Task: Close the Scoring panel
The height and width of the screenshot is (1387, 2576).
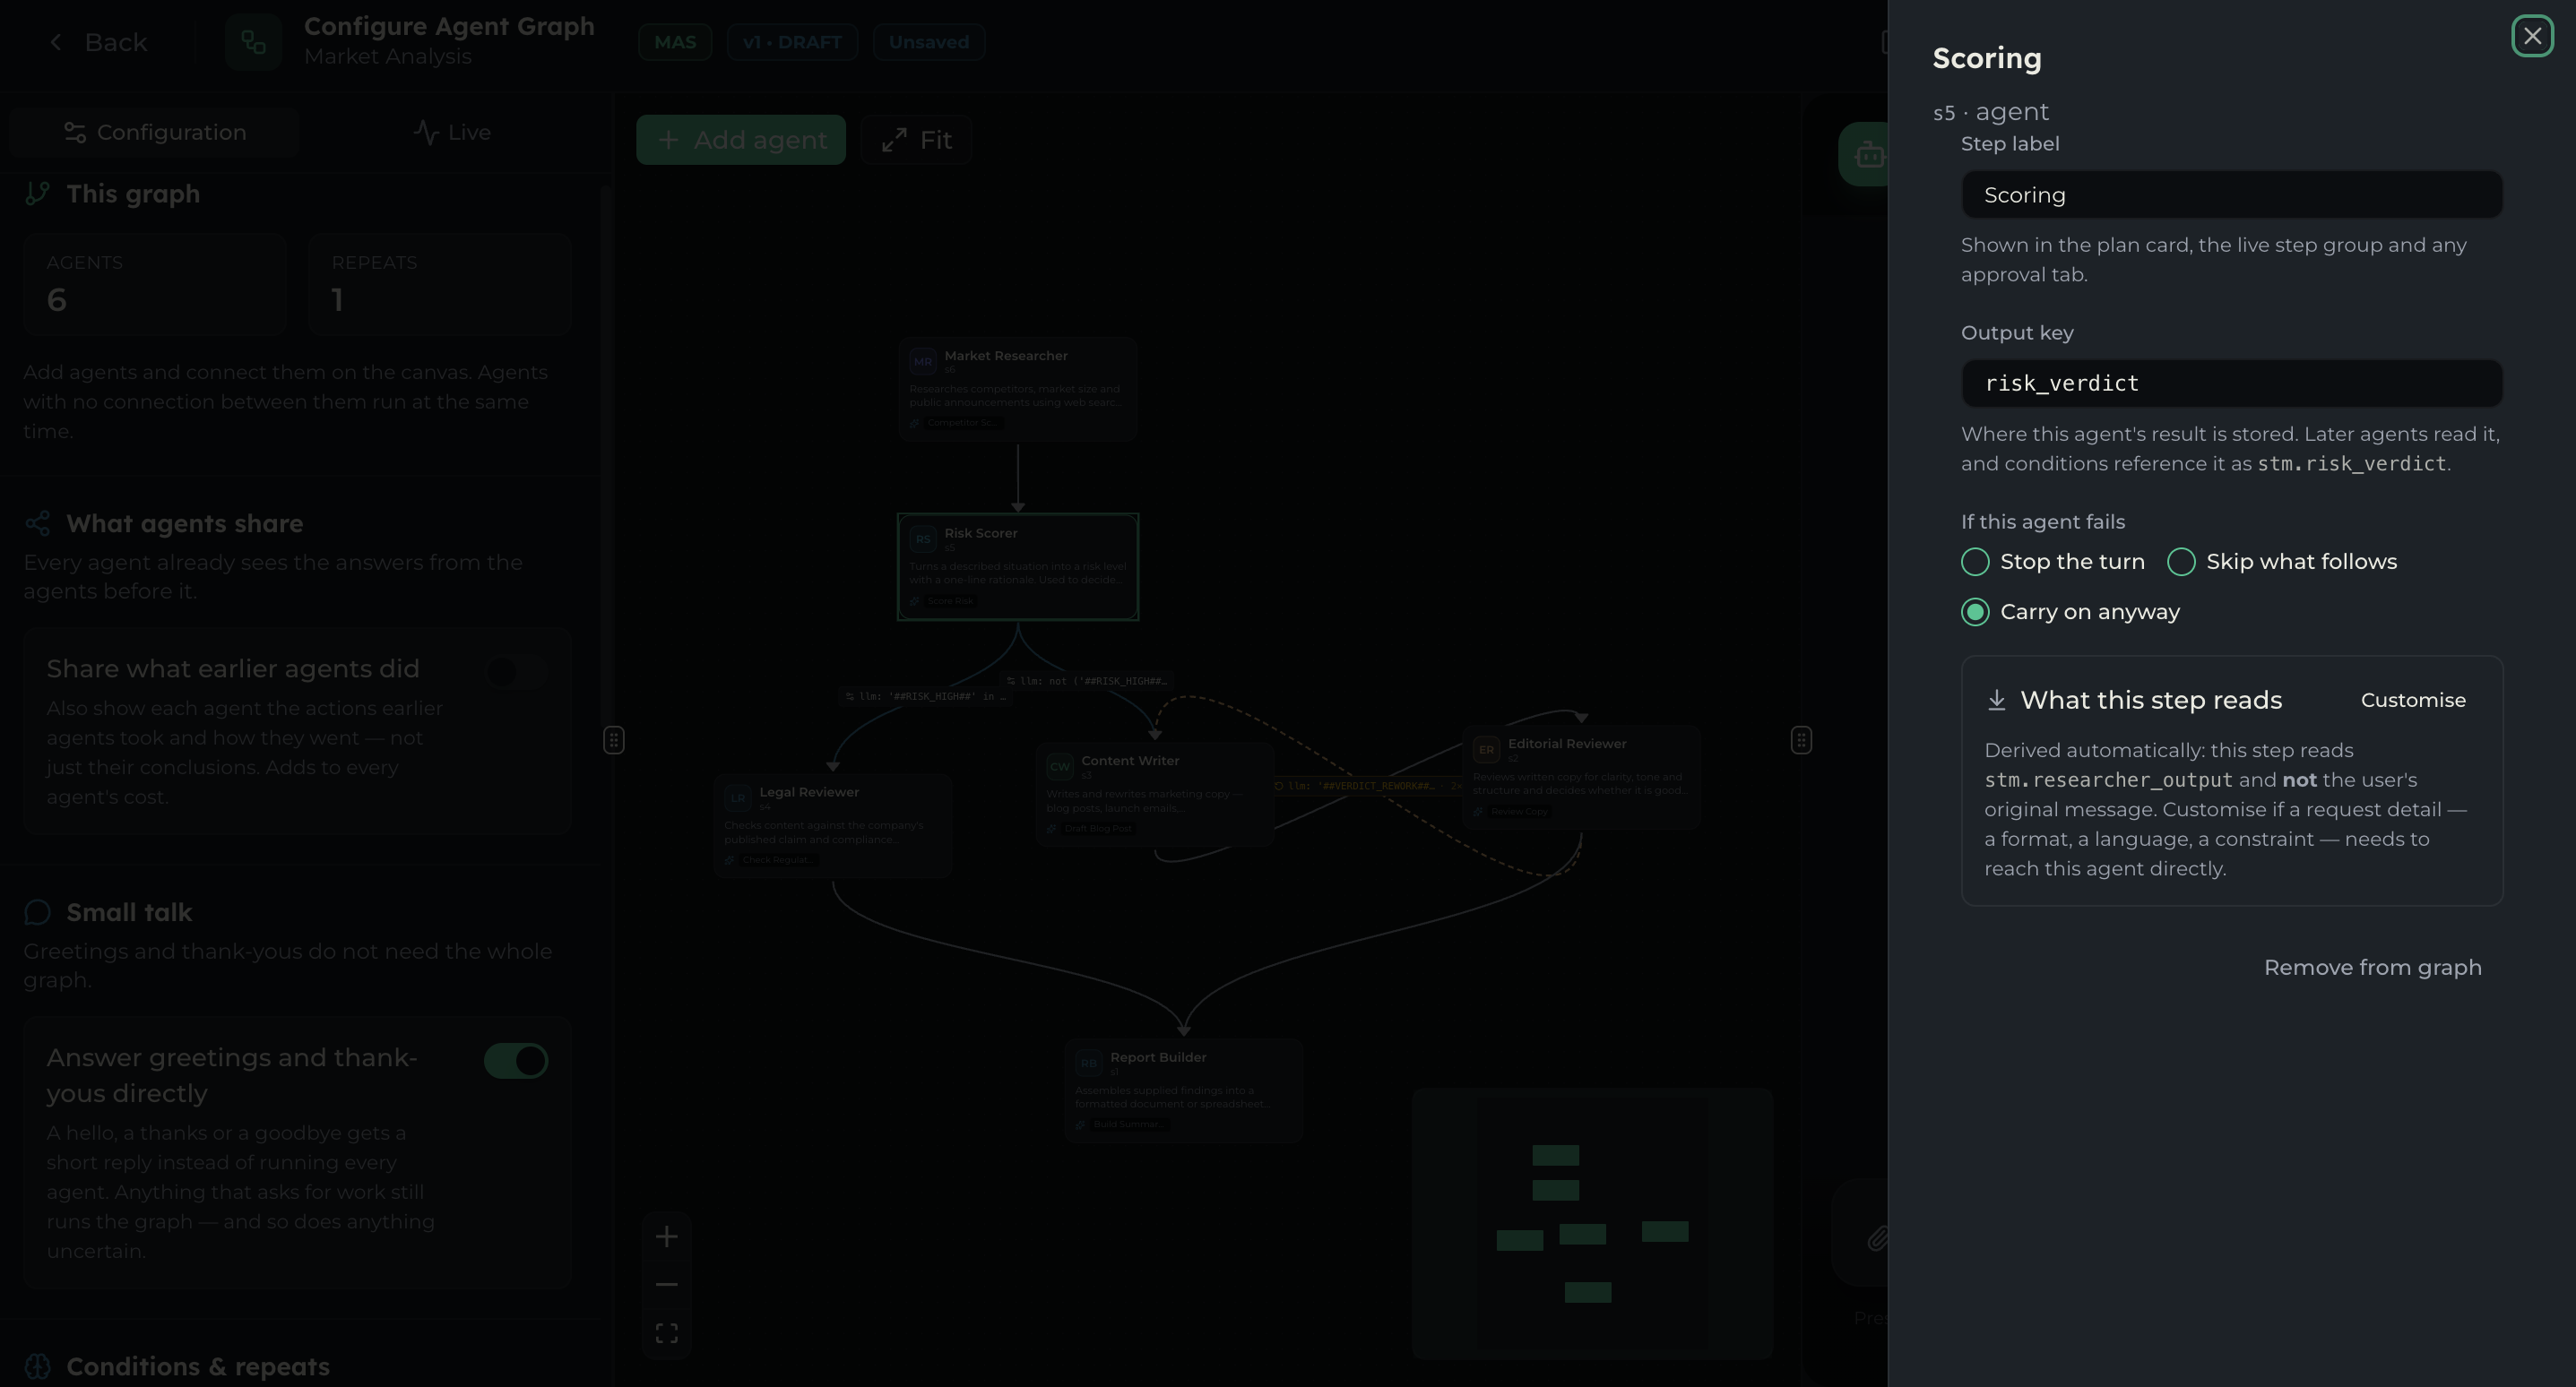Action: click(2531, 37)
